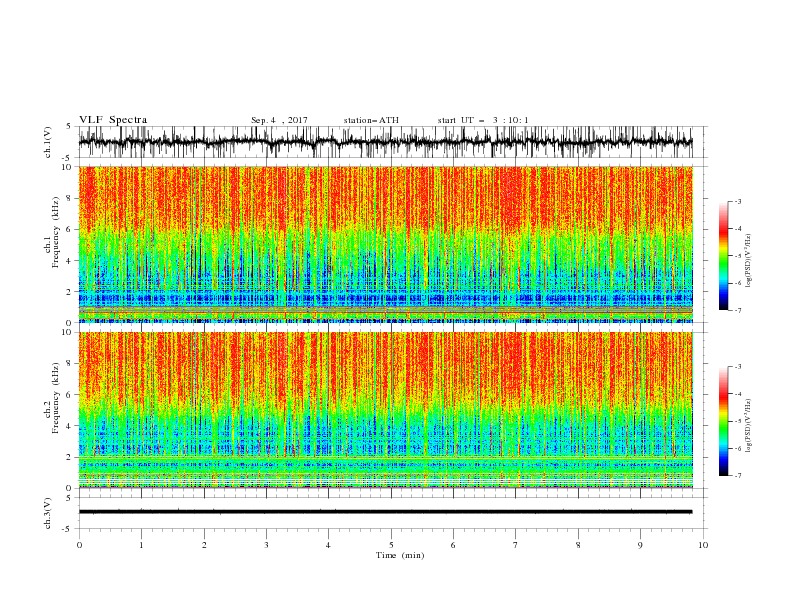The image size is (792, 612).
Task: Click the ch.1 color scale "log(PSD)(V²/Hz)" label
Action: coord(749,261)
